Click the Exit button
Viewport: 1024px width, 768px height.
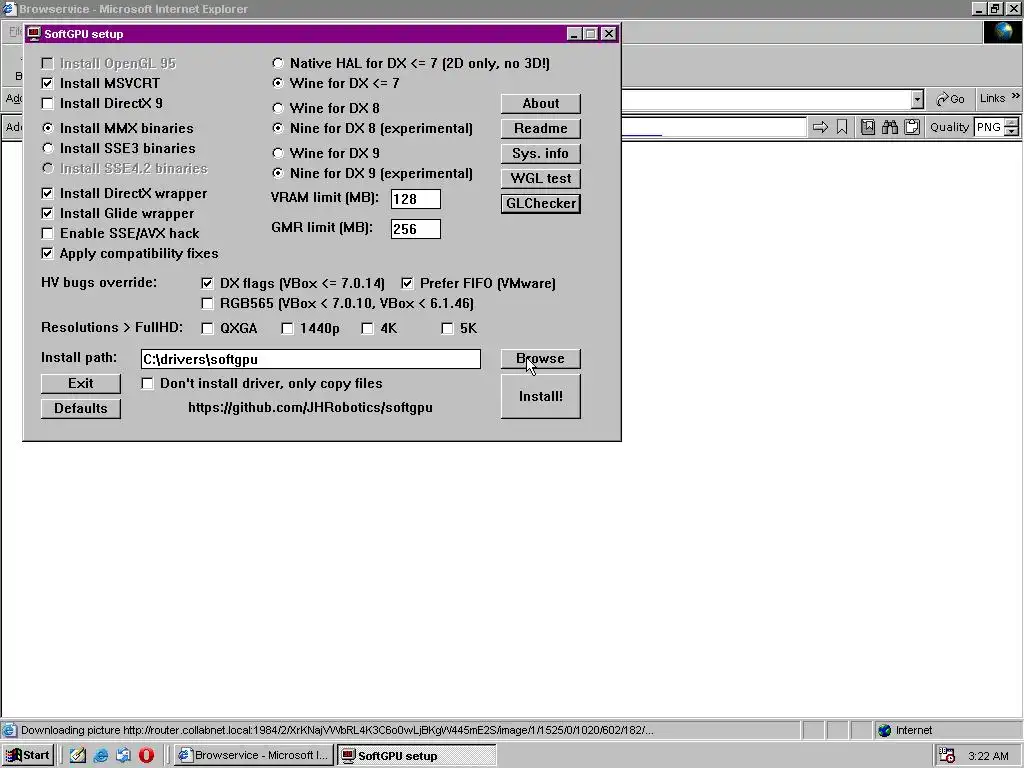pos(81,383)
